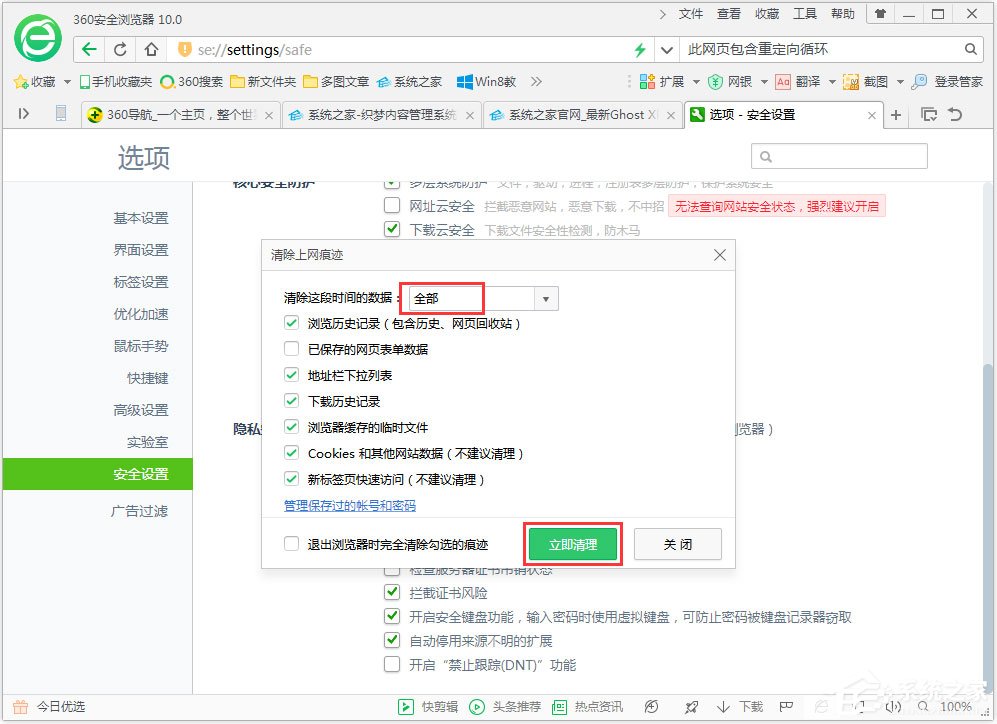Enable 退出浏览器时完全清除勾选的痕迹
Viewport: 997px width, 724px height.
pyautogui.click(x=291, y=543)
